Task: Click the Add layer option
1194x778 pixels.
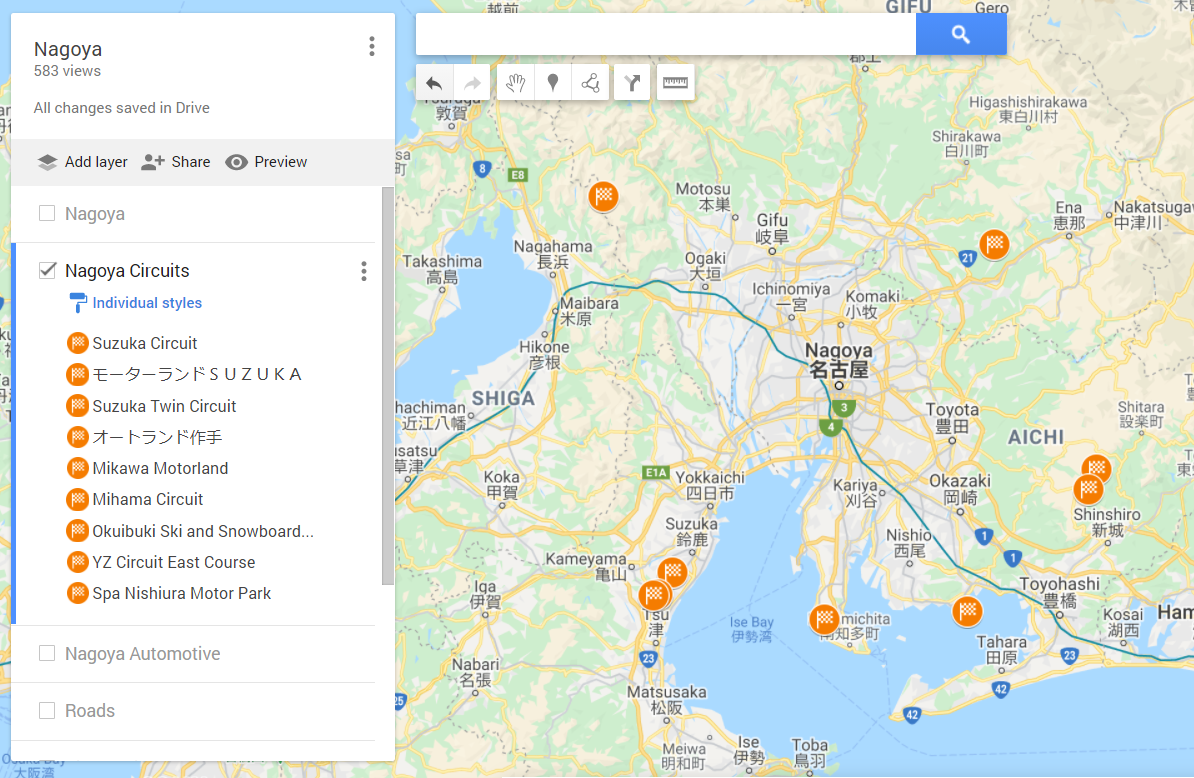Action: click(x=81, y=161)
